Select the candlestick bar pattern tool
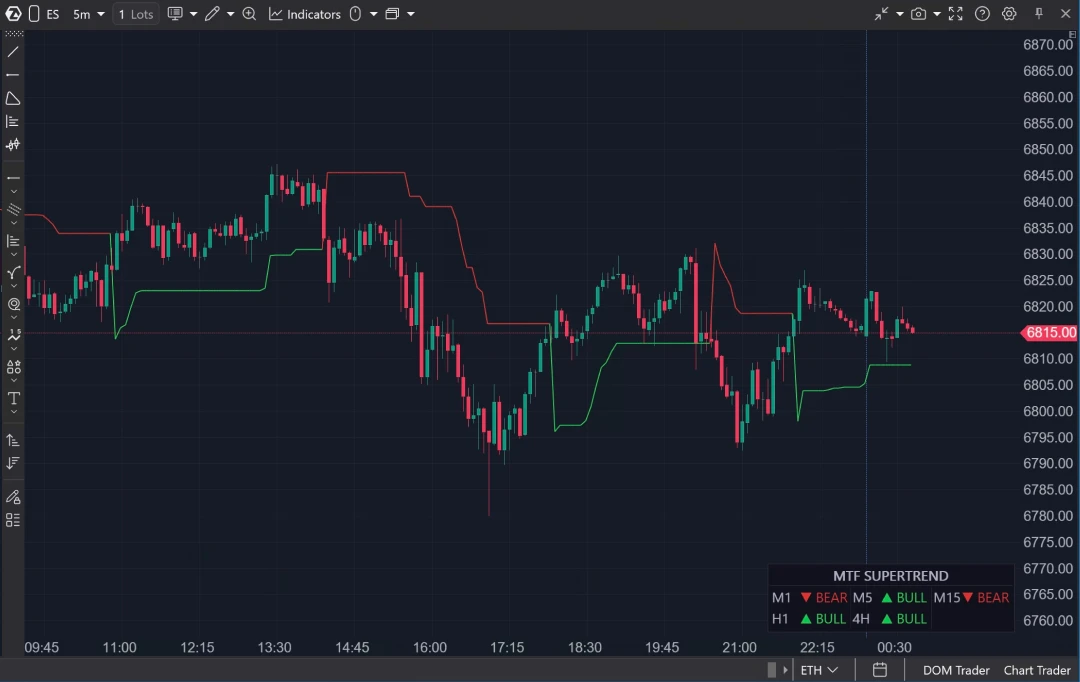This screenshot has width=1080, height=682. (12, 145)
